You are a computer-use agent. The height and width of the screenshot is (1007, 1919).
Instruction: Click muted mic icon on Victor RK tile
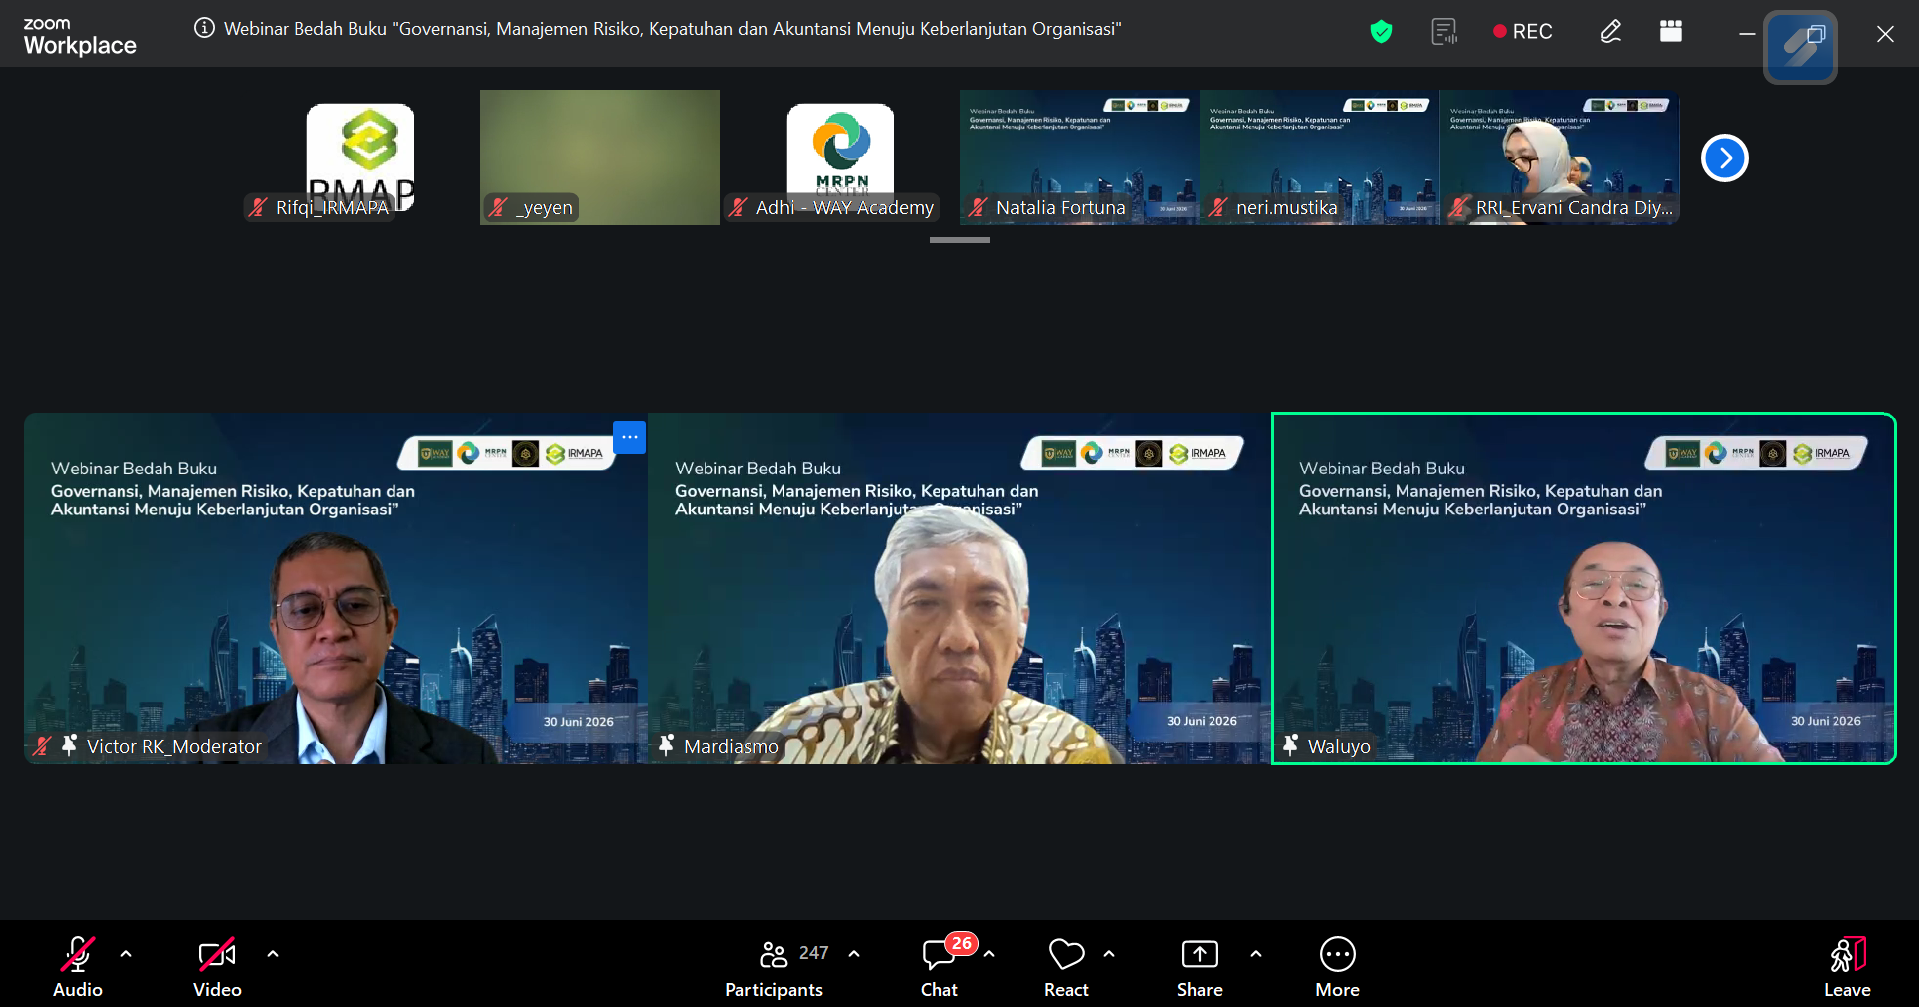point(42,745)
